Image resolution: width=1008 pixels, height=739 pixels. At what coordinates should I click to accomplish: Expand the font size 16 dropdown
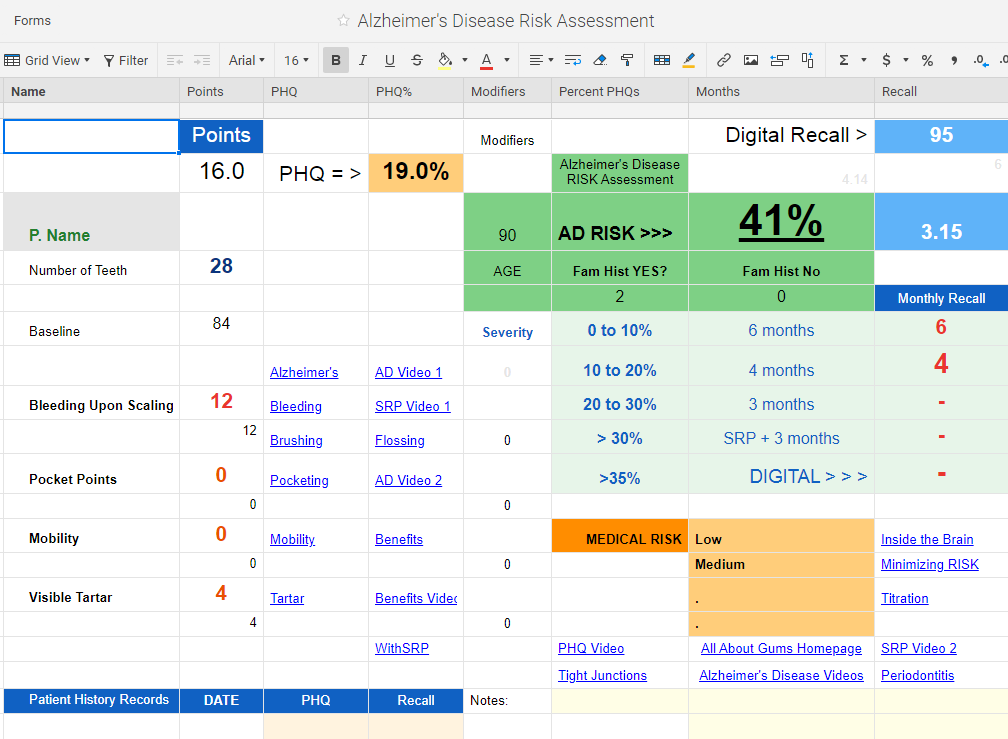(x=297, y=60)
